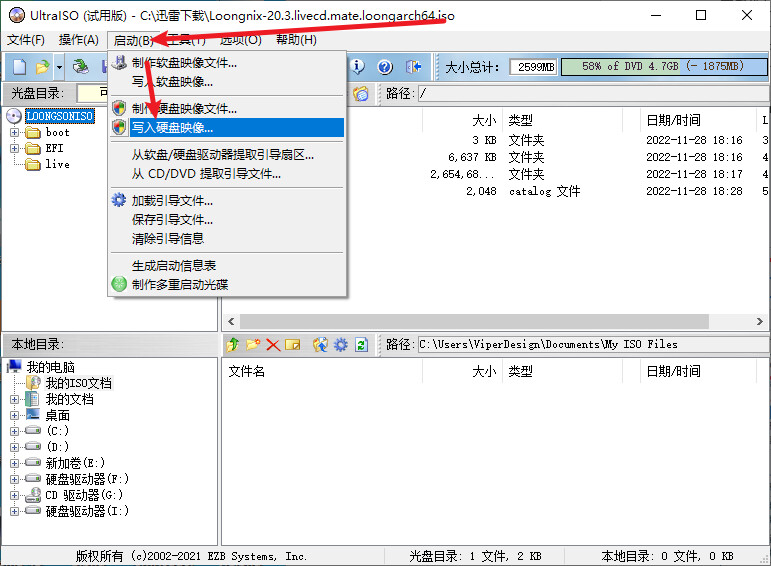Screen dimensions: 771x566
Task: Open the 文件(F) menu
Action: pyautogui.click(x=26, y=40)
